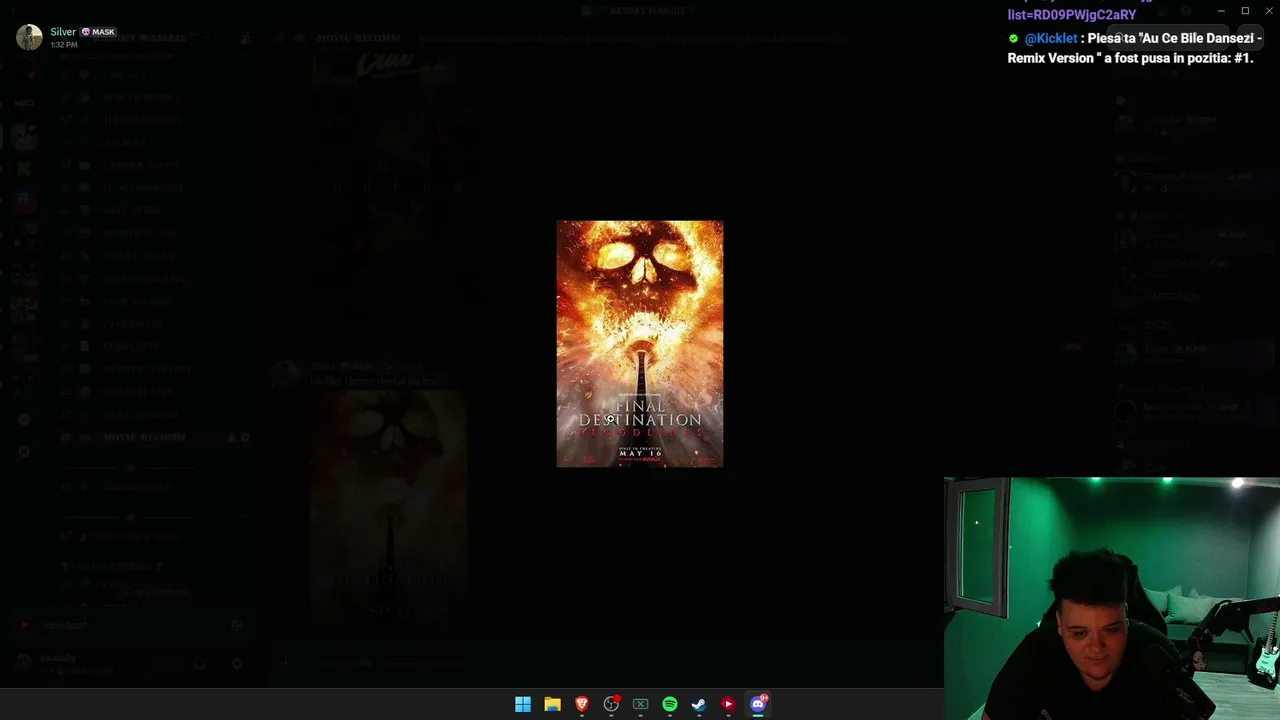
Task: Open the red play-button app in taskbar
Action: click(x=728, y=704)
